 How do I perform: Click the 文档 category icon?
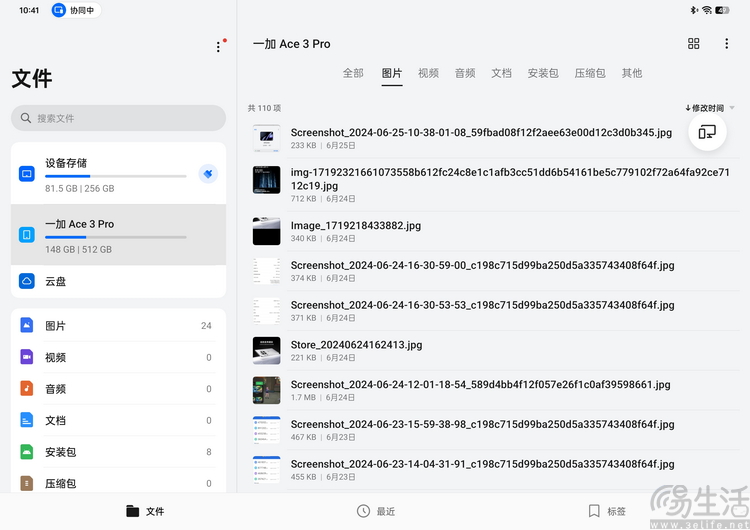27,420
